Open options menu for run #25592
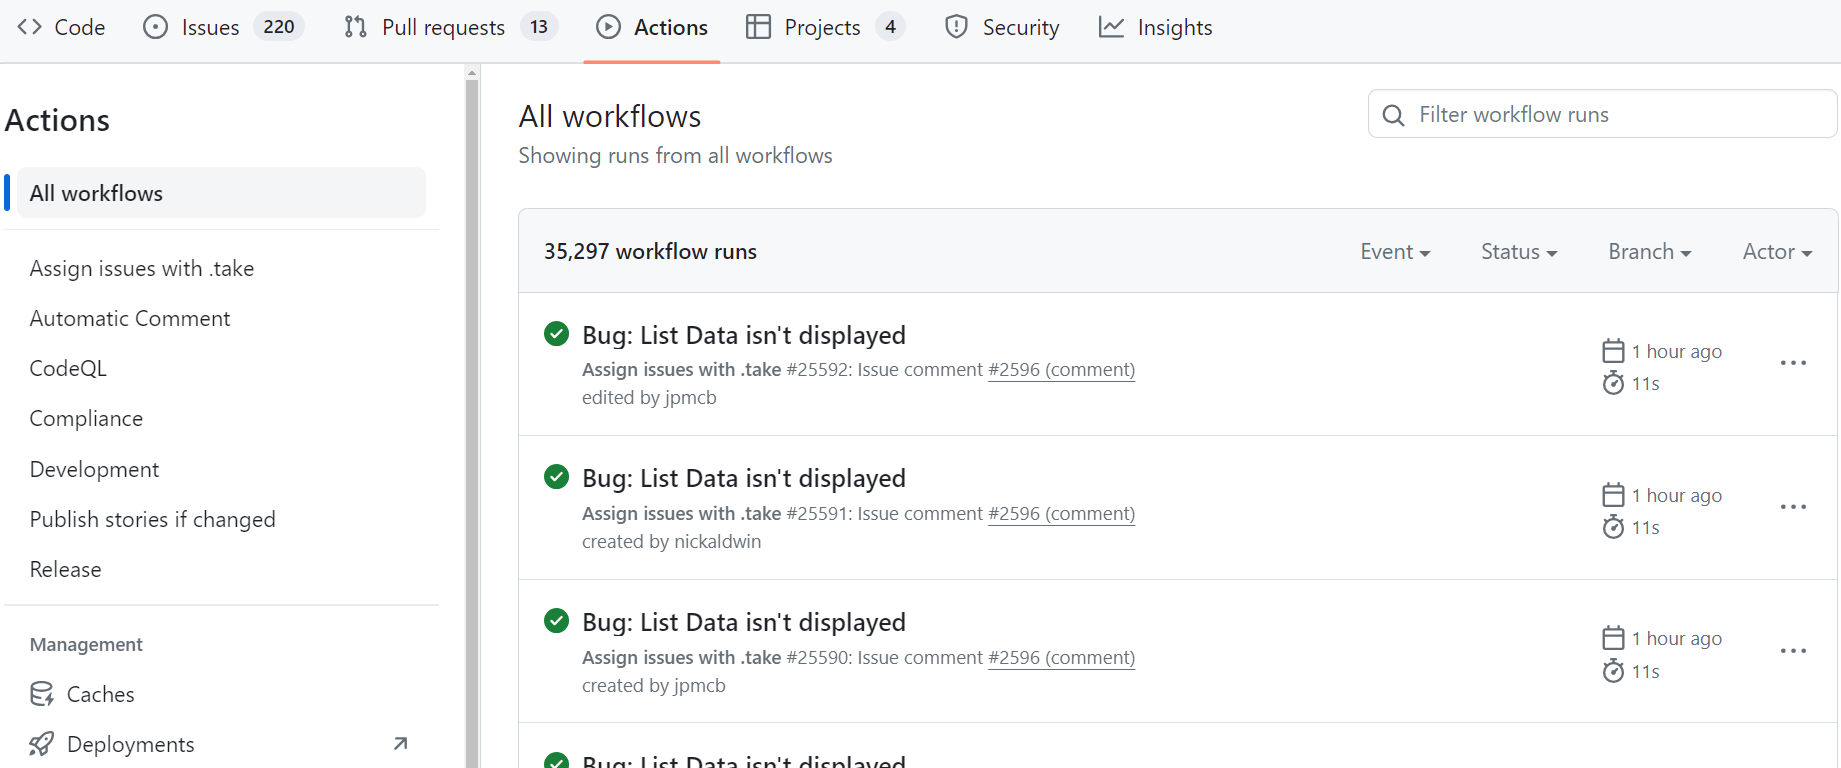Screen dimensions: 1841x768 pos(1793,363)
